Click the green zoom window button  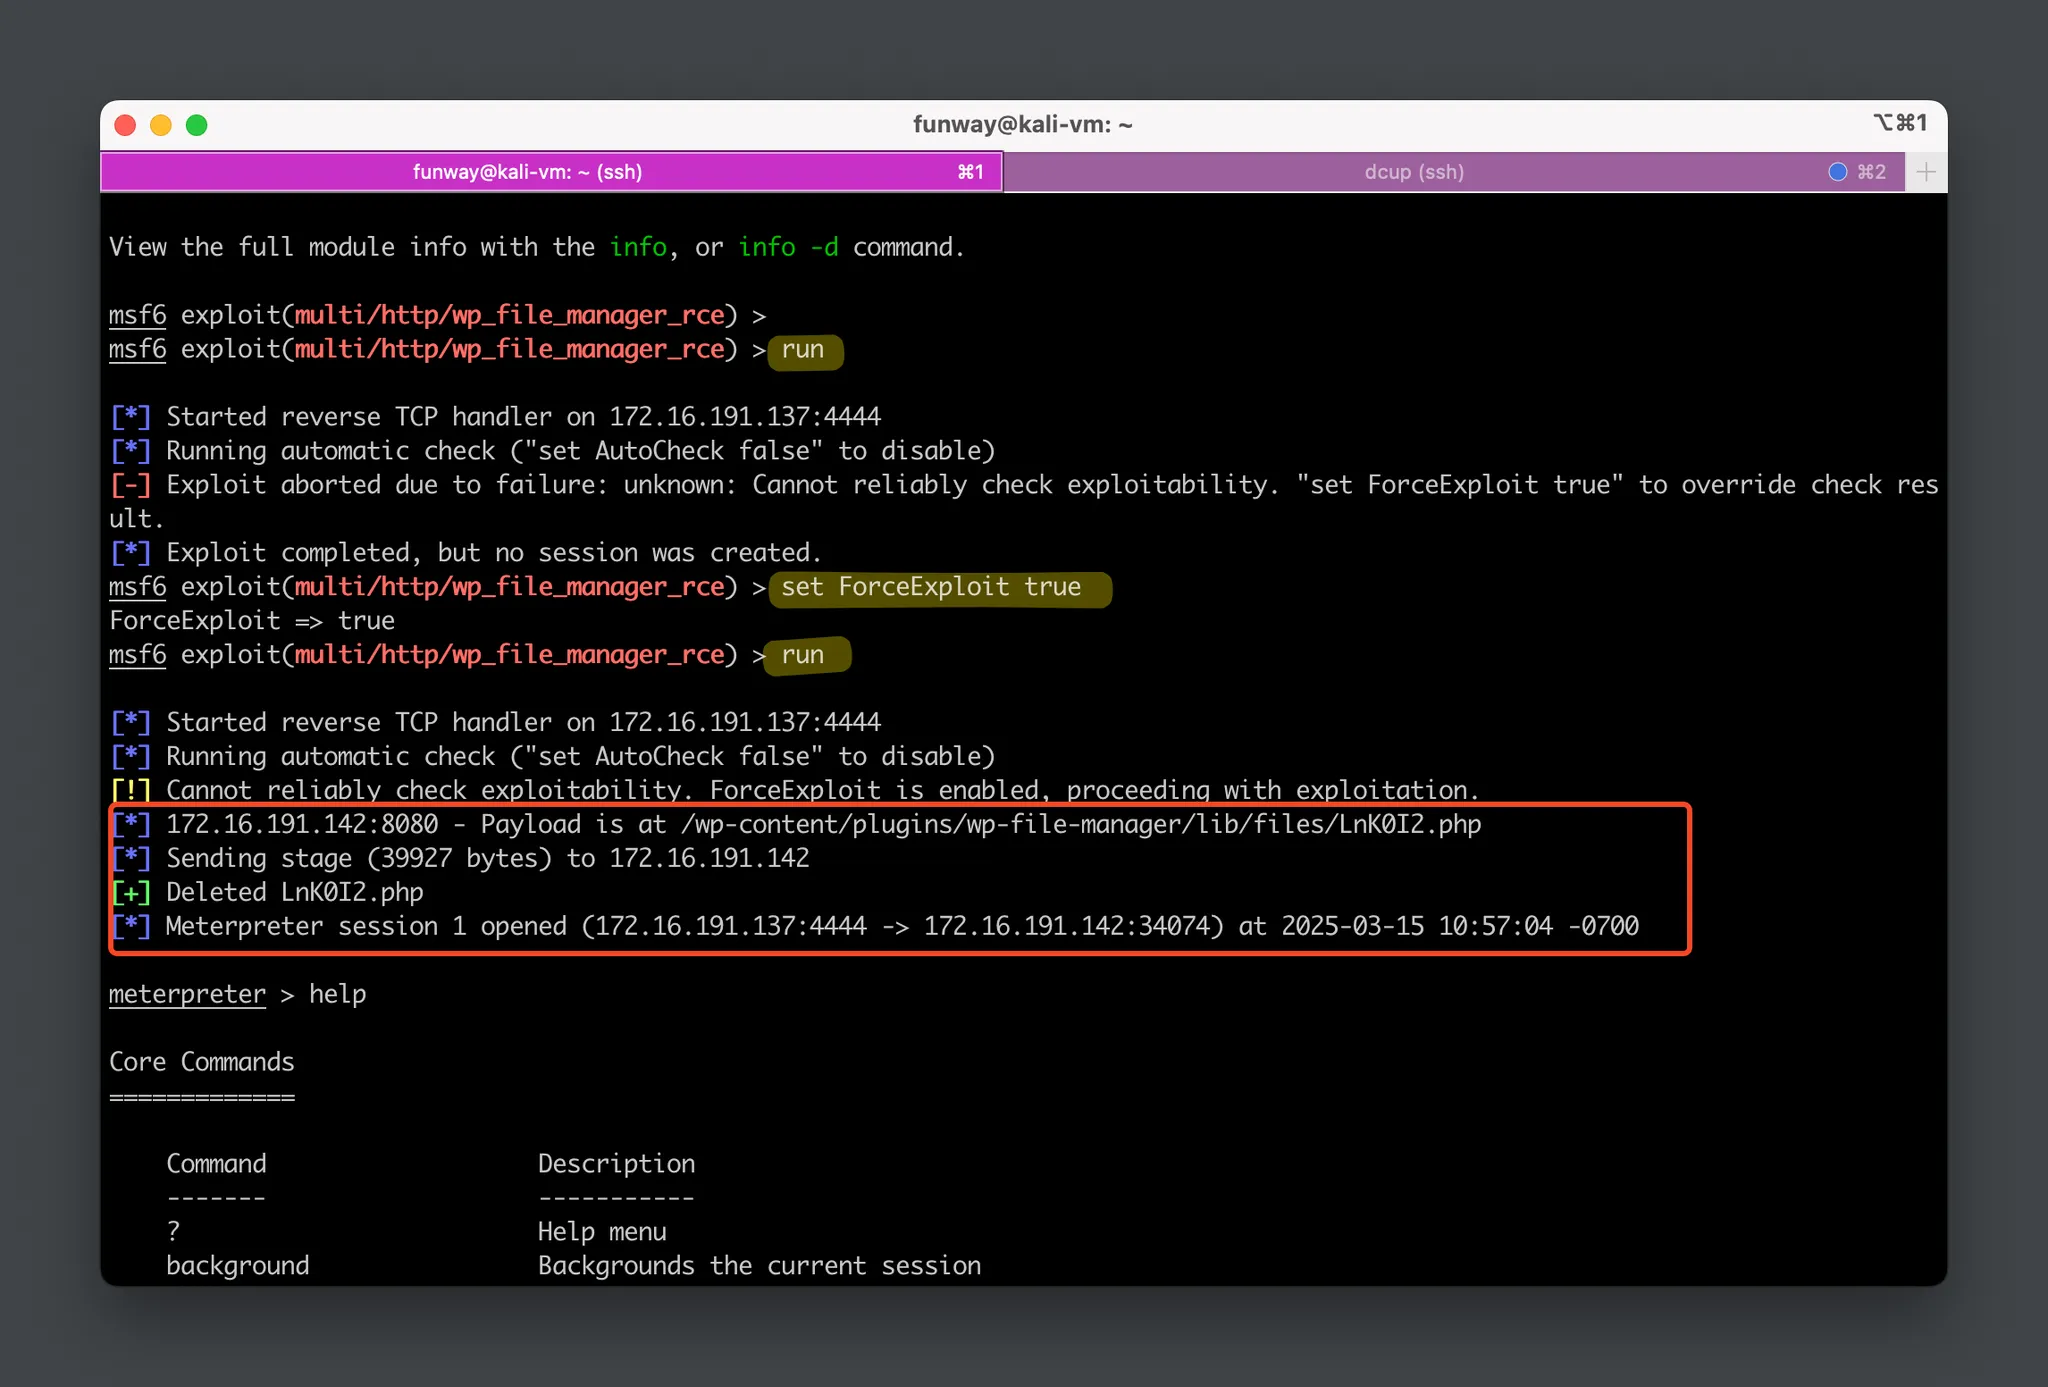(x=197, y=125)
